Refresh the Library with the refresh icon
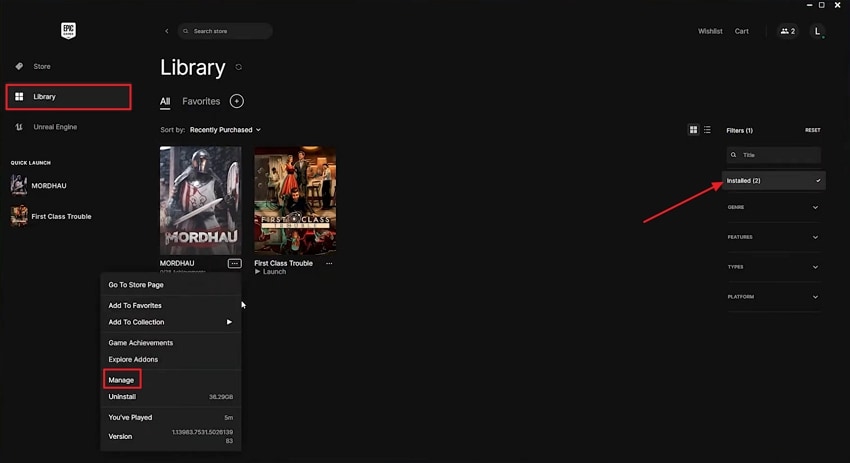This screenshot has height=463, width=850. [239, 67]
